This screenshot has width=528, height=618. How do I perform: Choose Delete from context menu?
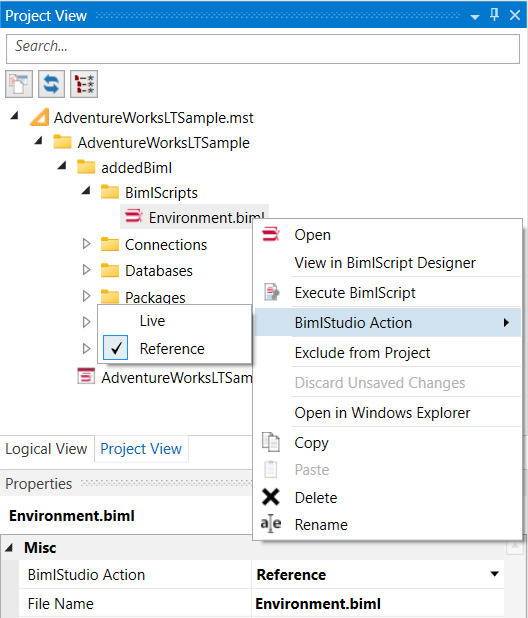(388, 497)
